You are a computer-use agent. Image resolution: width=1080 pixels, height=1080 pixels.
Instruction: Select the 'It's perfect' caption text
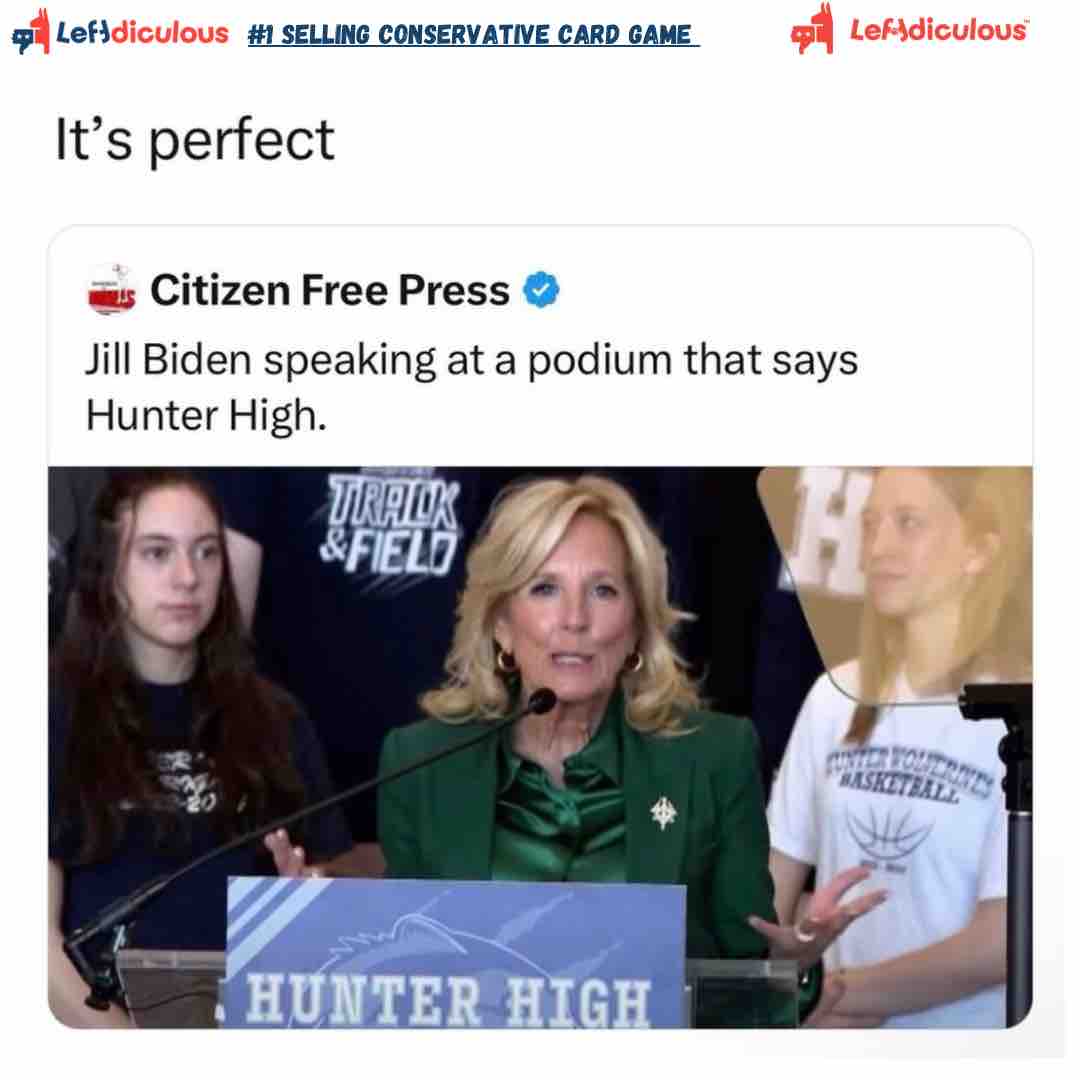tap(195, 141)
